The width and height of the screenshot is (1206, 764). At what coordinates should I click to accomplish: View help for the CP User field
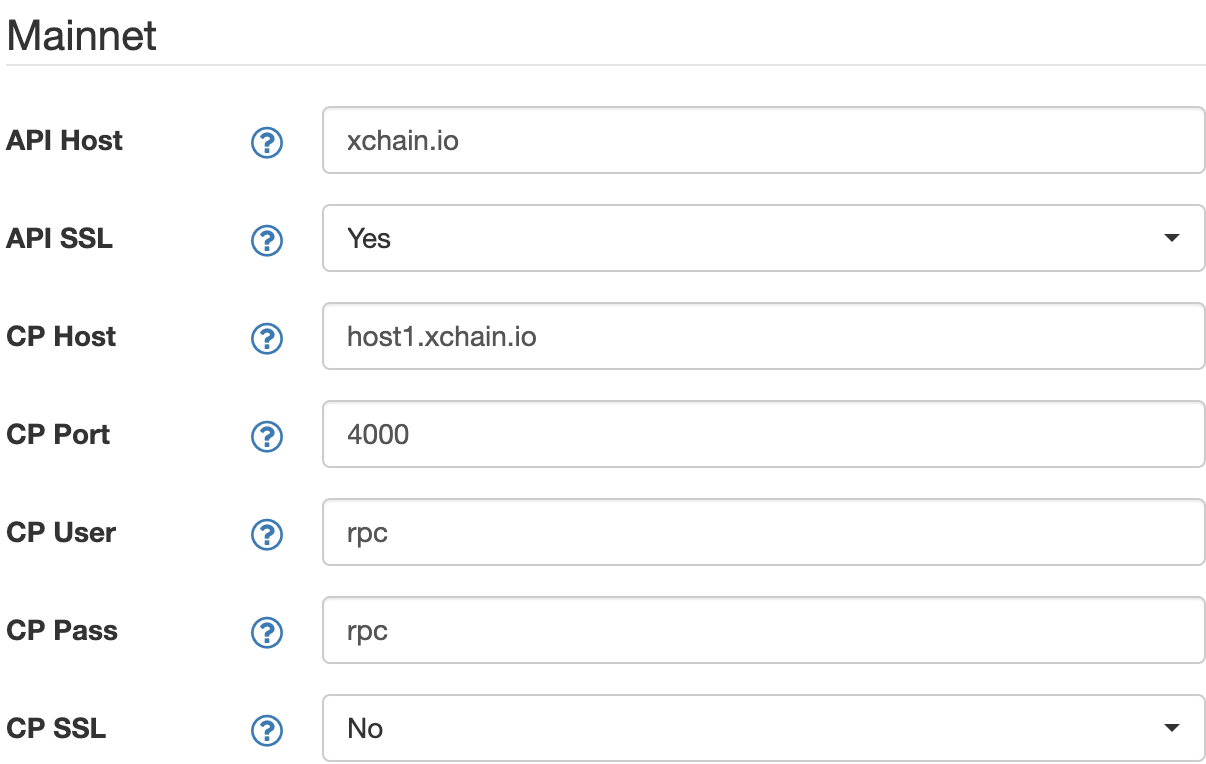[266, 535]
